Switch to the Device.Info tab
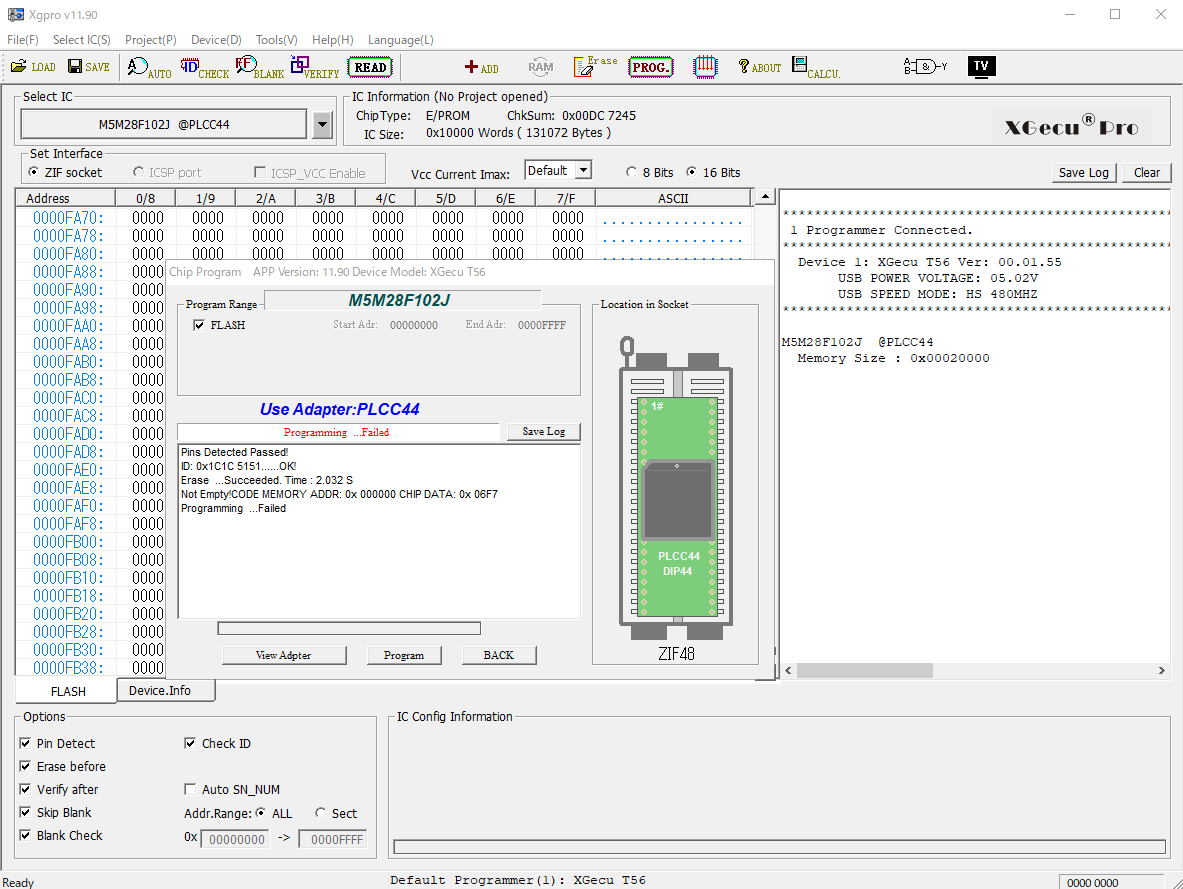1183x889 pixels. [159, 691]
